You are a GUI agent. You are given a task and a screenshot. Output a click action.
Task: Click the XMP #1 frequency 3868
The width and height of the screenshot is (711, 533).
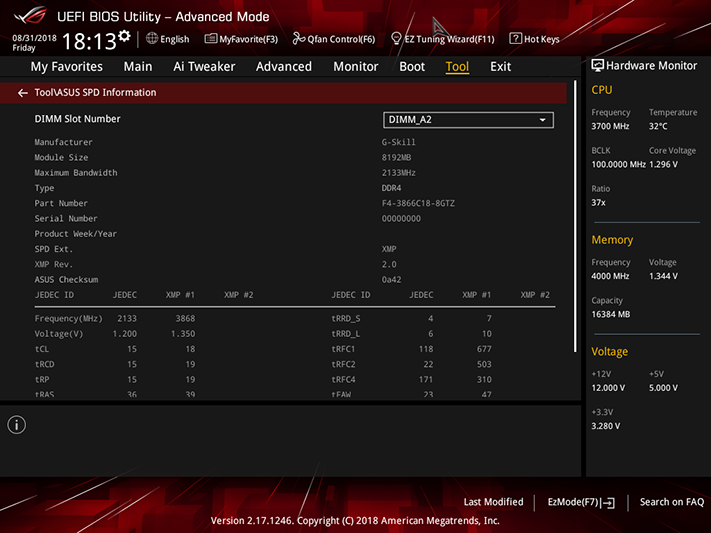185,318
